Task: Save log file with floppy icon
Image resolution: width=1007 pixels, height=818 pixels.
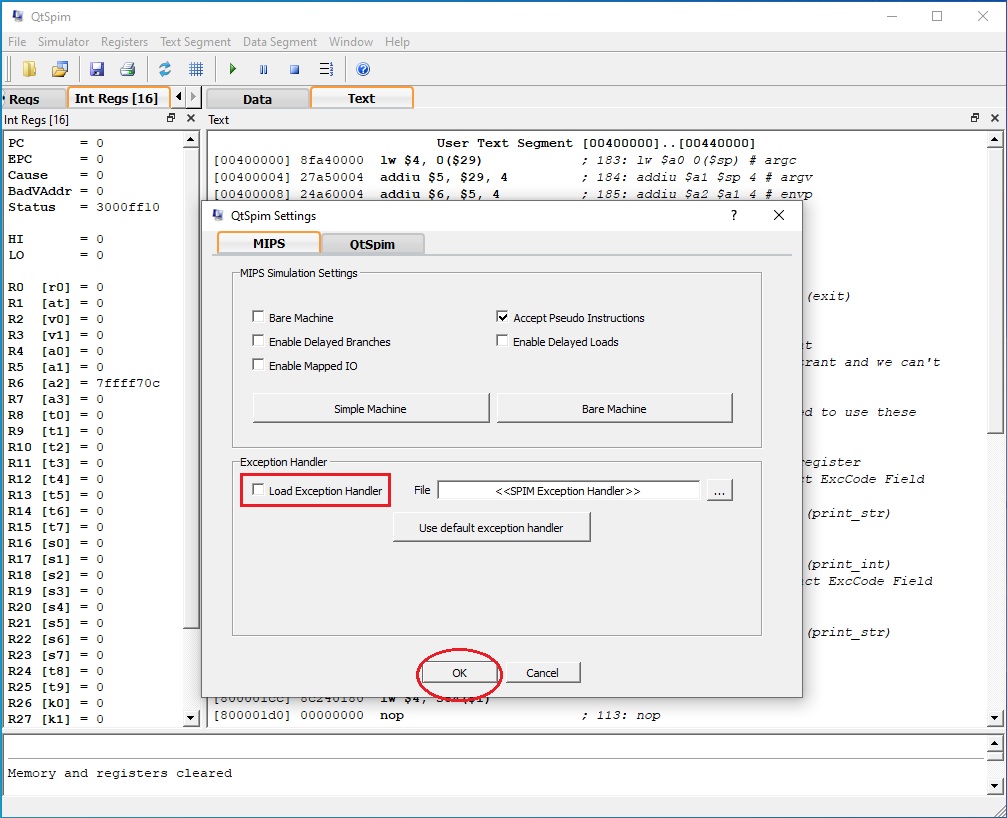Action: [97, 69]
